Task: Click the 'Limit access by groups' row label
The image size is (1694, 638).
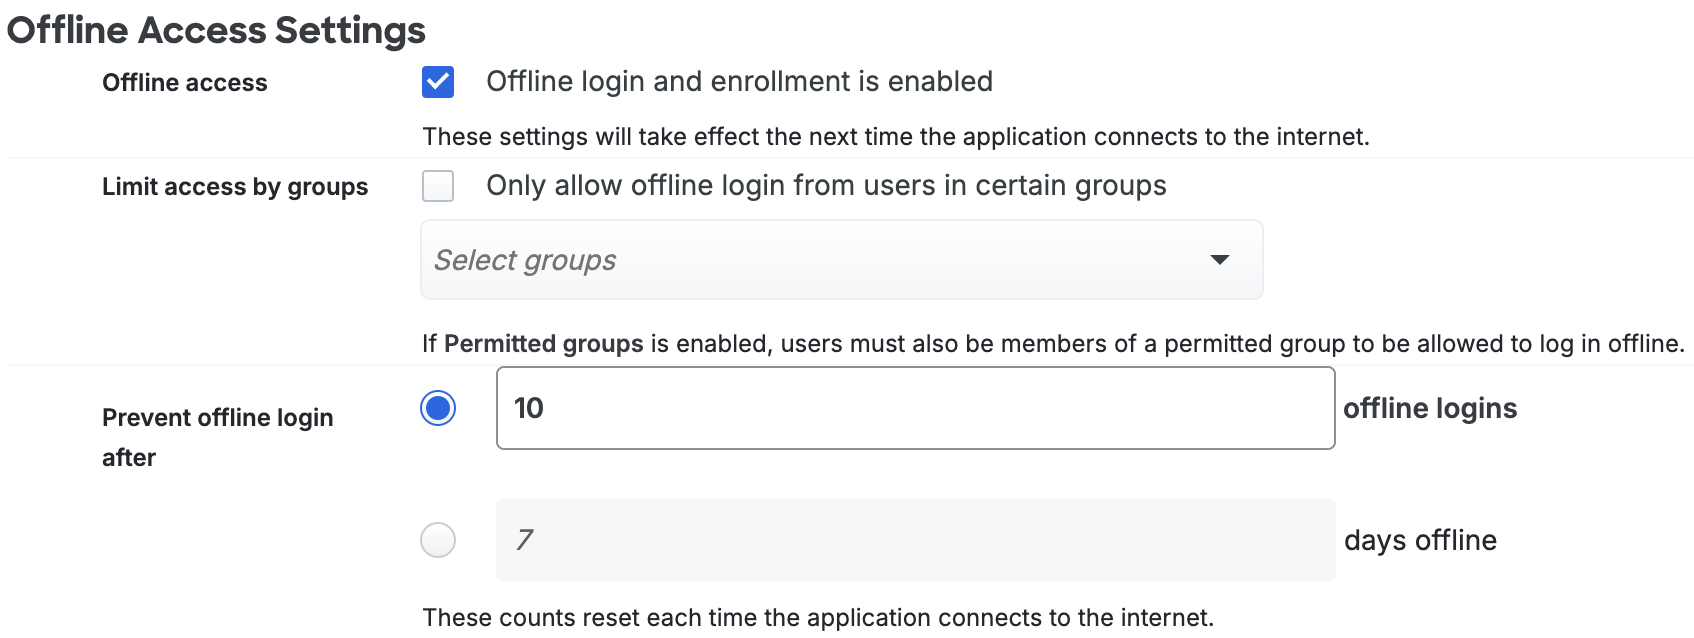Action: [235, 187]
